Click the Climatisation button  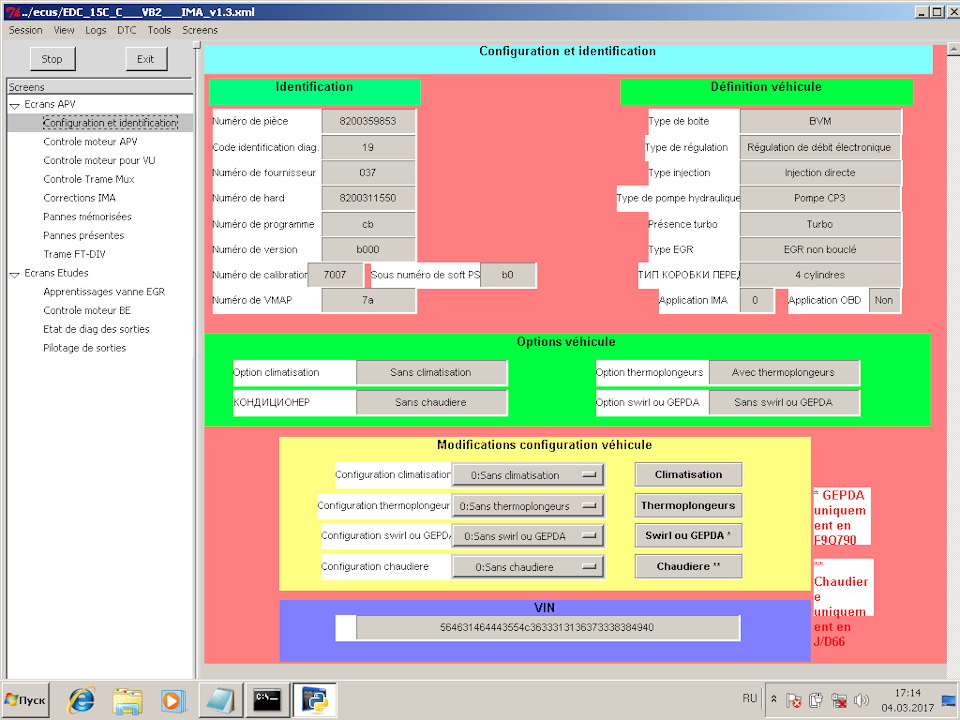tap(688, 474)
